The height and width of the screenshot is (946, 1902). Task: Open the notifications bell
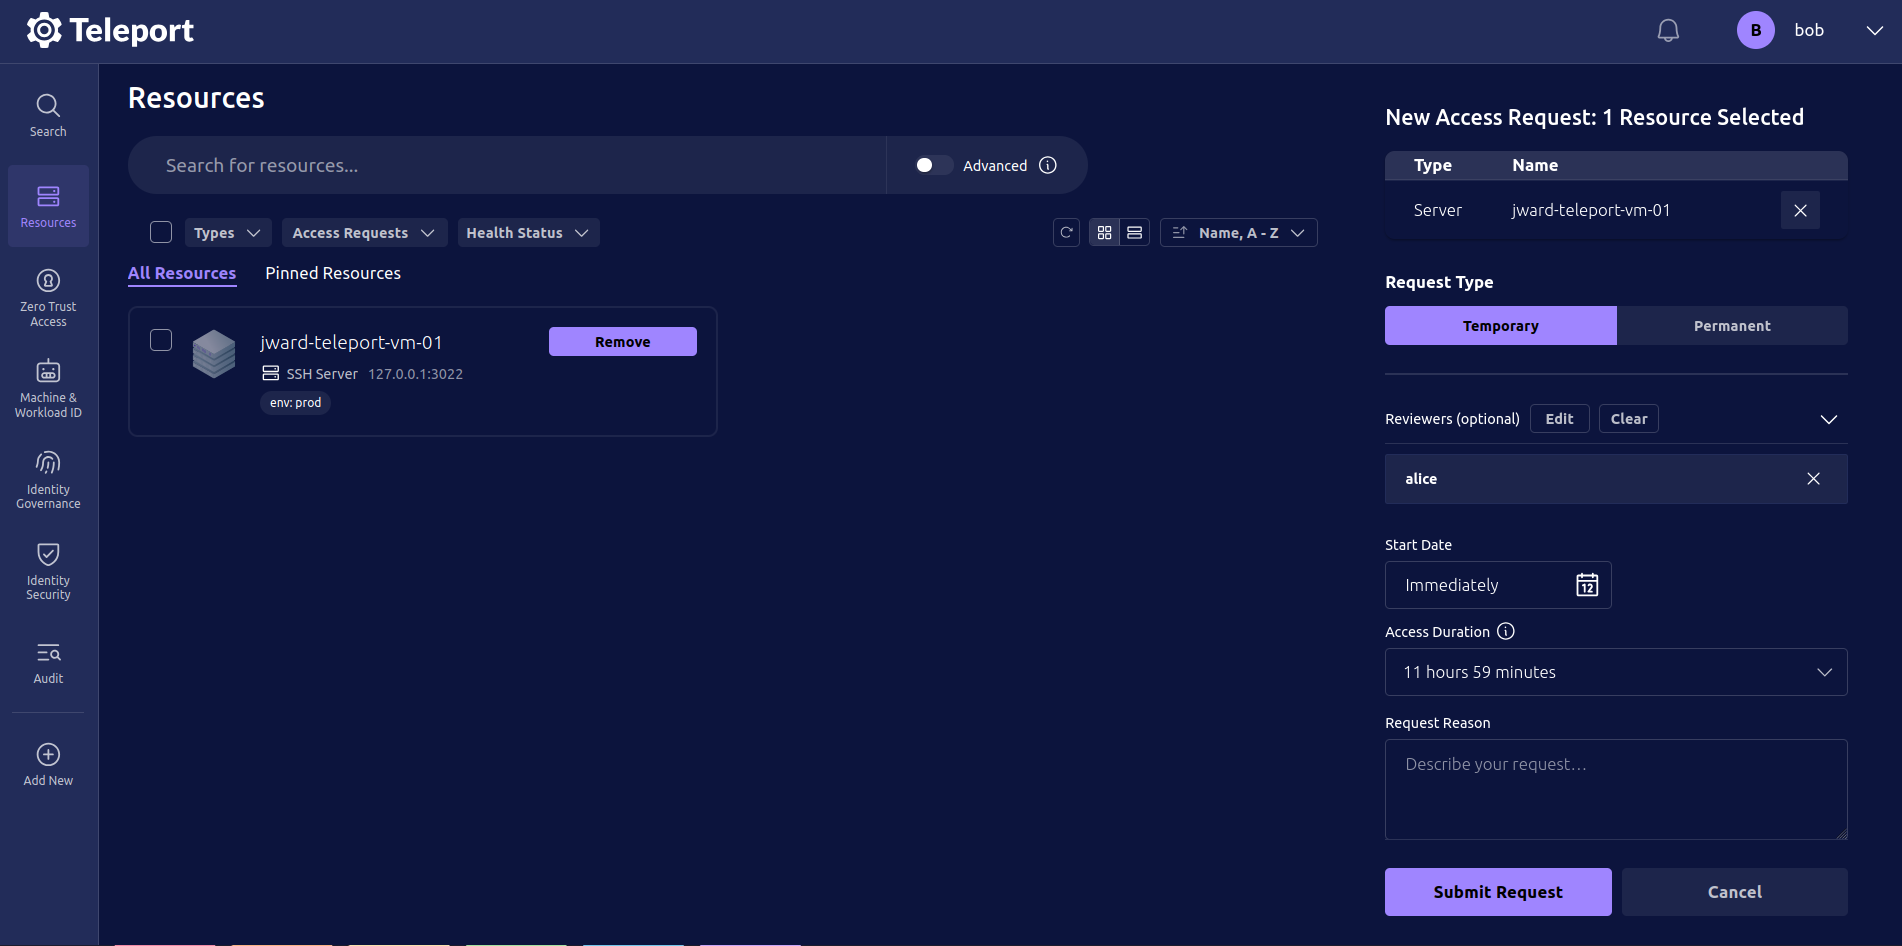click(x=1667, y=30)
